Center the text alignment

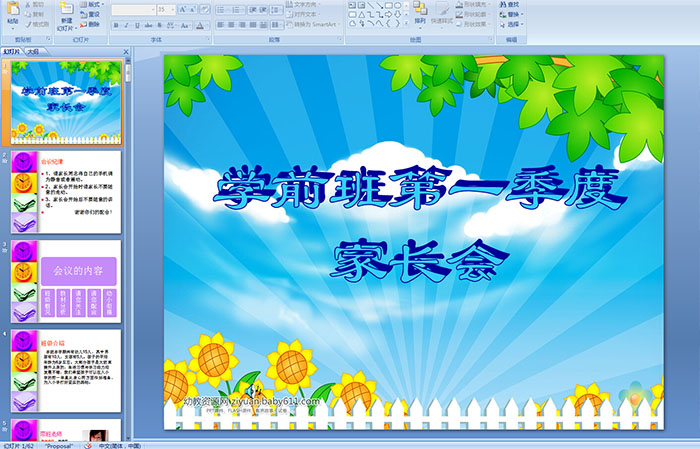pyautogui.click(x=231, y=25)
